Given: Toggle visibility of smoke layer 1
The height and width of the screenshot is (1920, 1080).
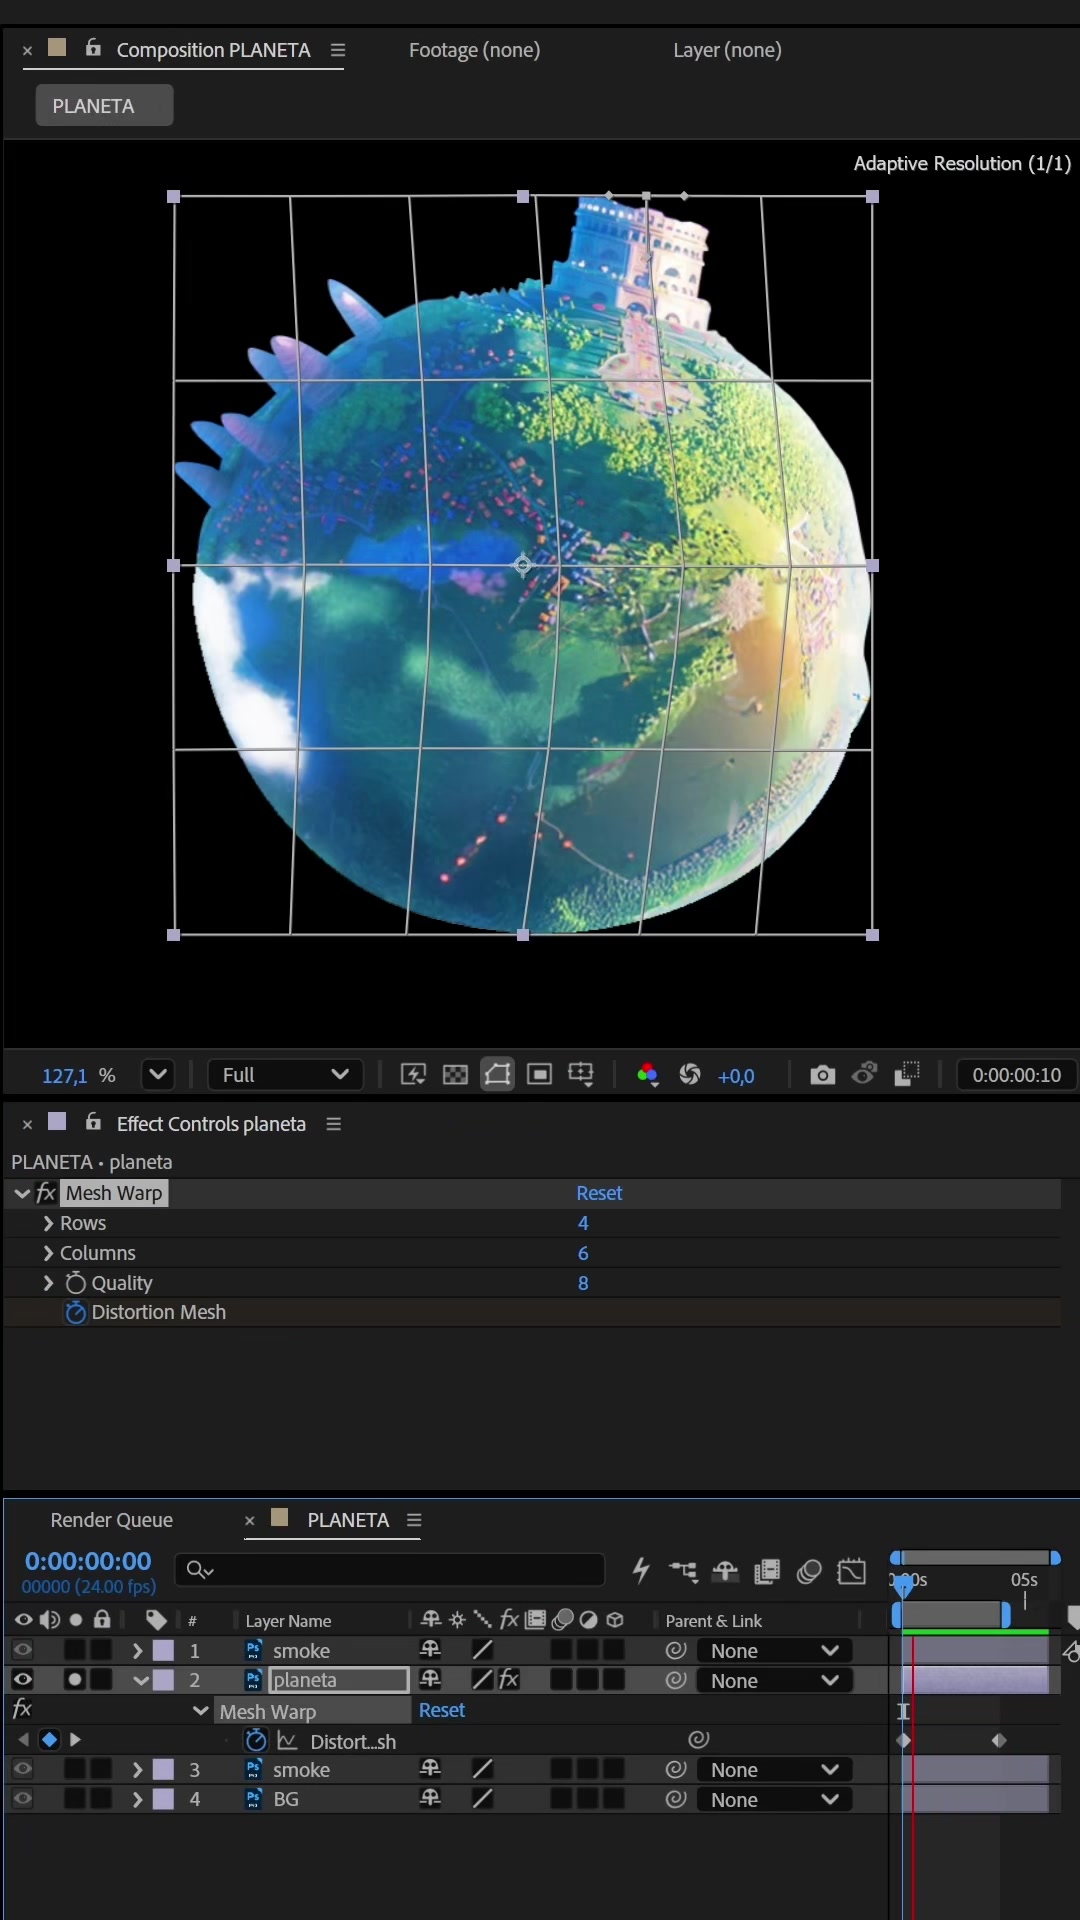Looking at the screenshot, I should pos(23,1650).
